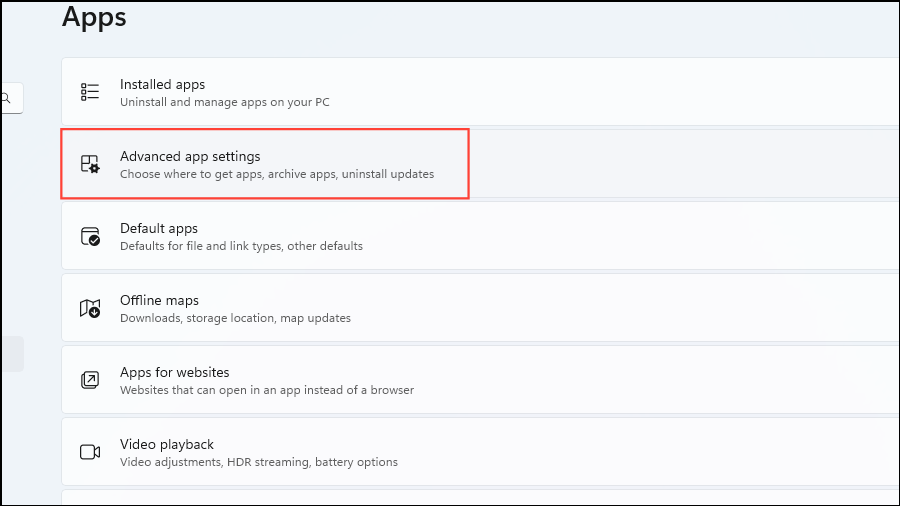The width and height of the screenshot is (900, 506).
Task: Open the Offline maps page
Action: (480, 308)
